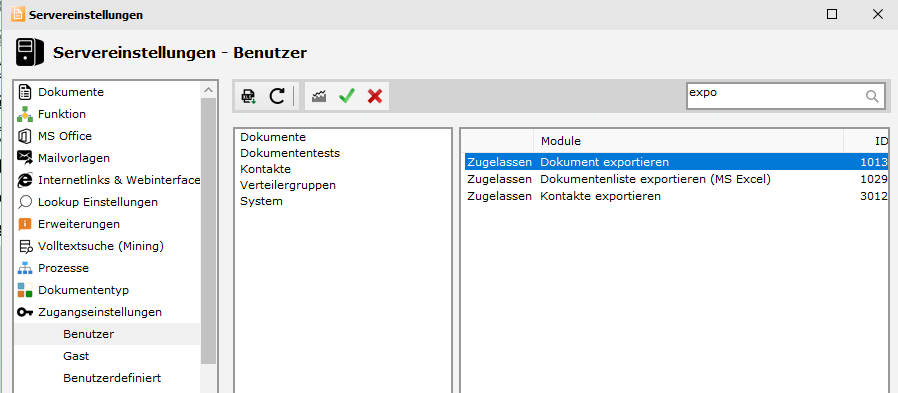
Task: Click the green checkmark allow icon
Action: tap(346, 96)
